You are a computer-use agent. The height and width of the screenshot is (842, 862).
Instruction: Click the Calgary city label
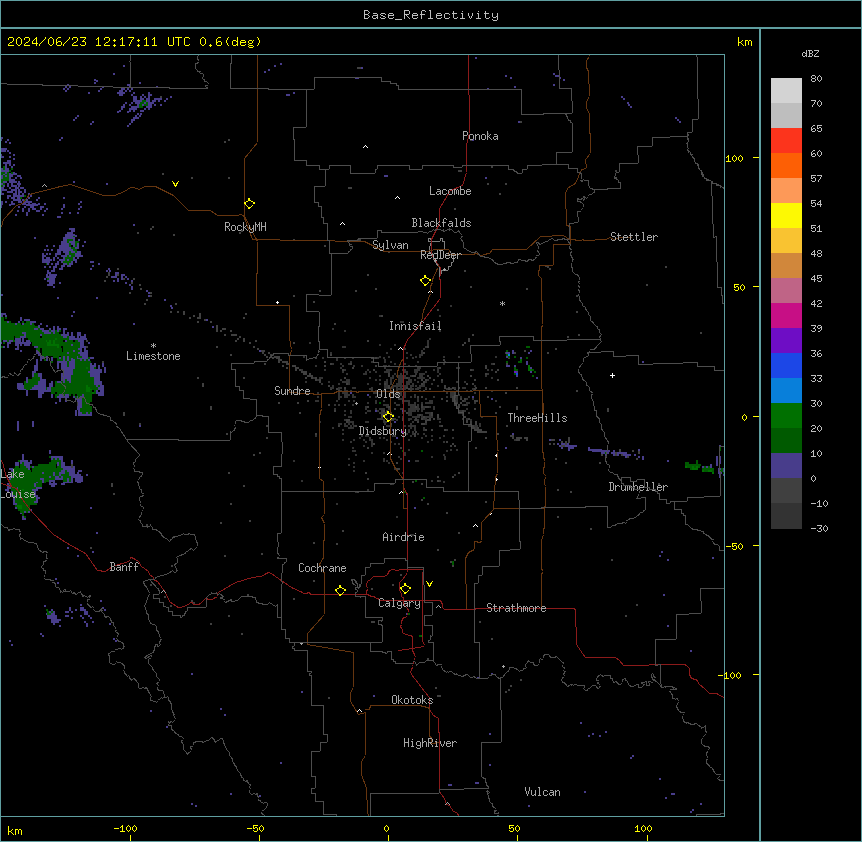399,603
